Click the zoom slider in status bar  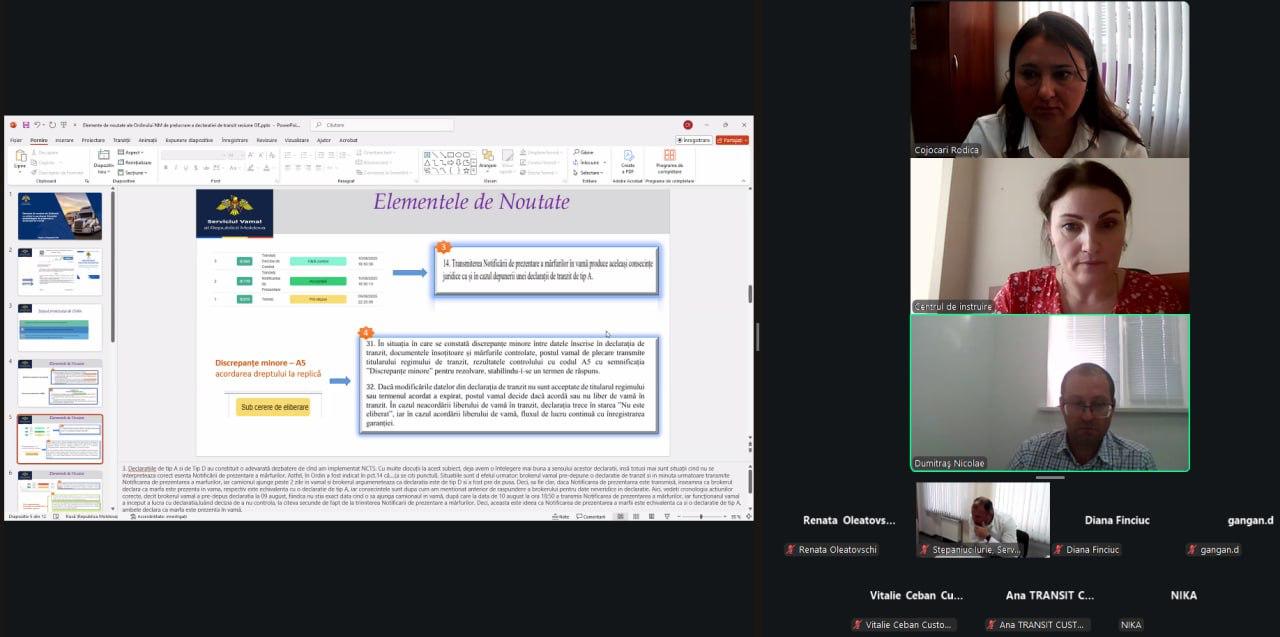pyautogui.click(x=700, y=516)
